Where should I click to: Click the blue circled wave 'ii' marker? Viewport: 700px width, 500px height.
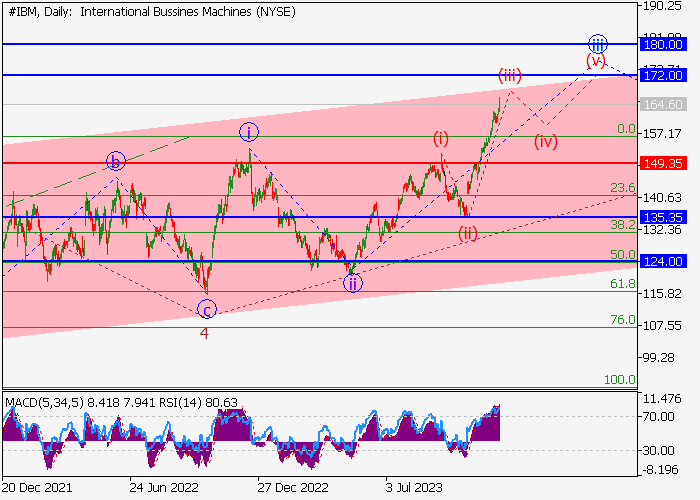tap(353, 283)
